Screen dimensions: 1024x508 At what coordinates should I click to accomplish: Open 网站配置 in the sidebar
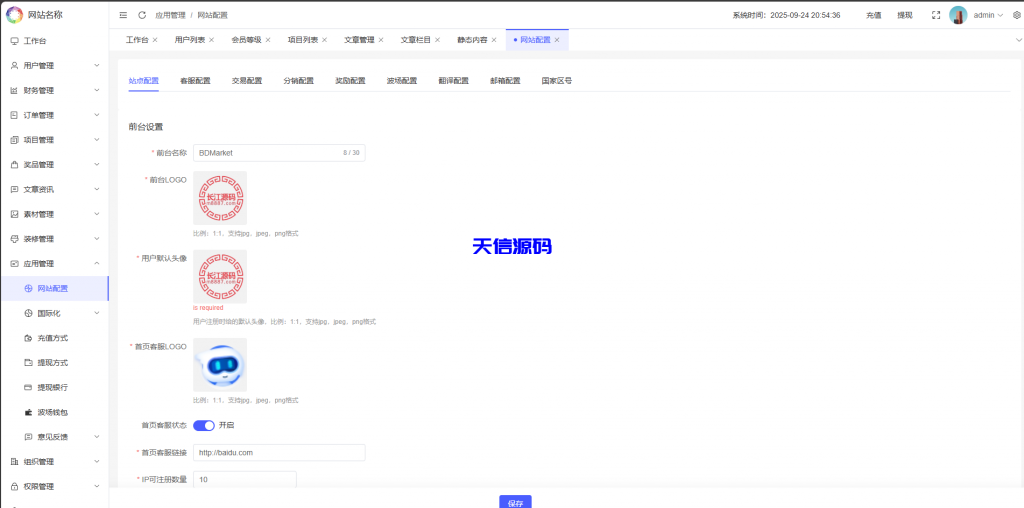click(53, 288)
